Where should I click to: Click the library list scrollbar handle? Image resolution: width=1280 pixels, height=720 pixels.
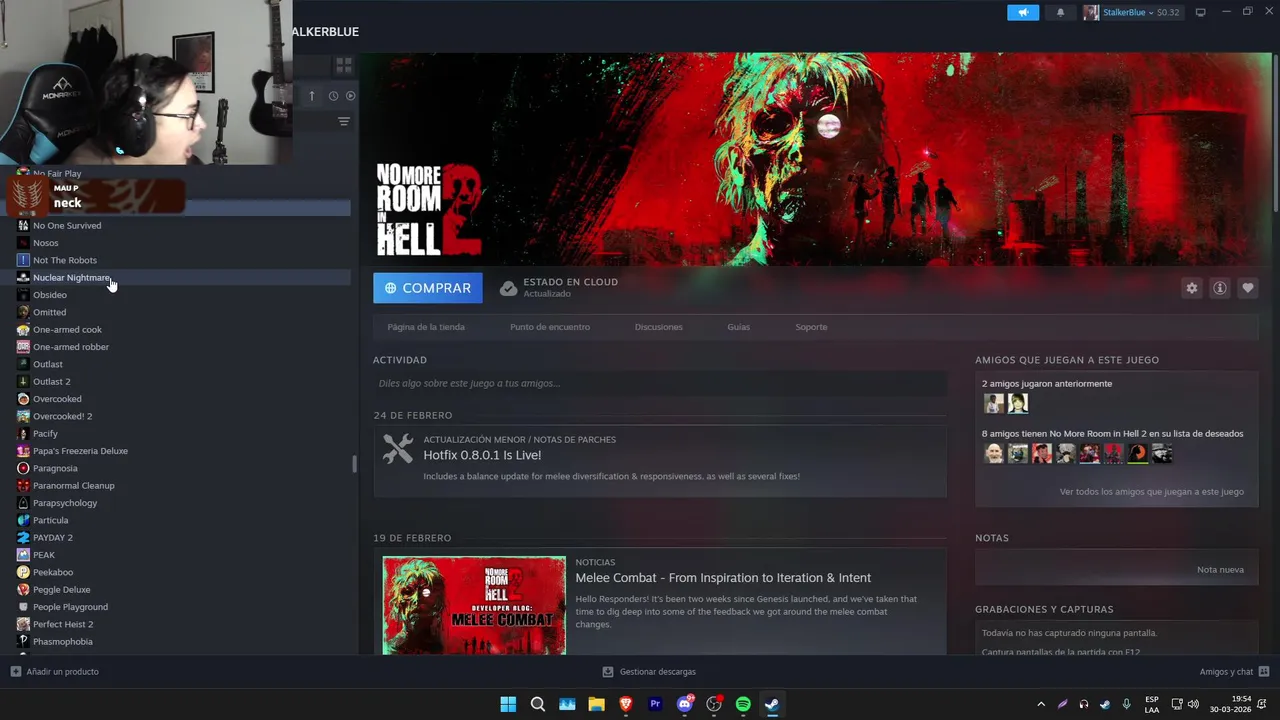click(354, 464)
